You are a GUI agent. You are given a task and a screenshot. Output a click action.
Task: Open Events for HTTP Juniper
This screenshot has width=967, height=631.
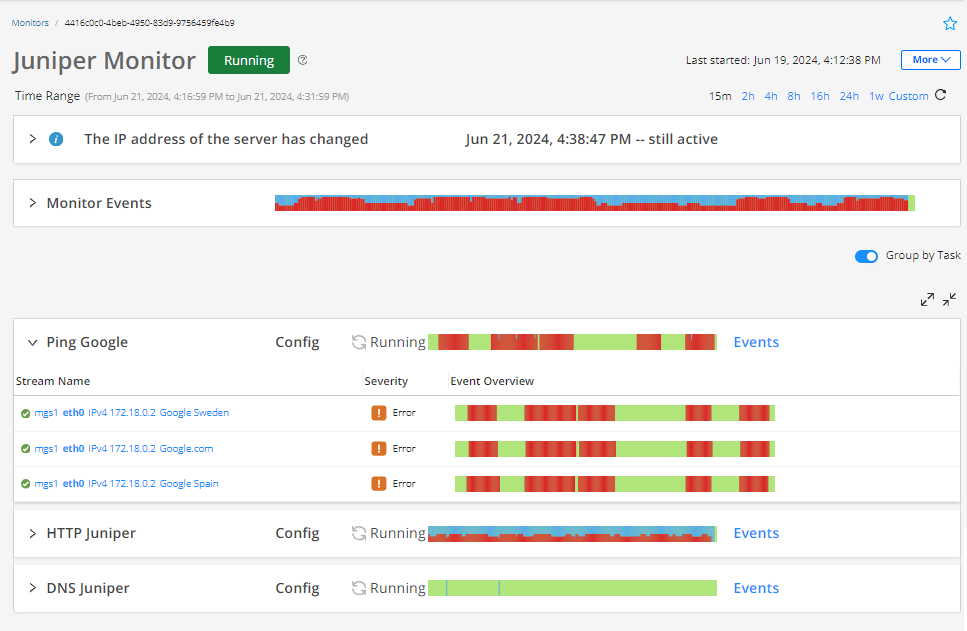coord(755,532)
